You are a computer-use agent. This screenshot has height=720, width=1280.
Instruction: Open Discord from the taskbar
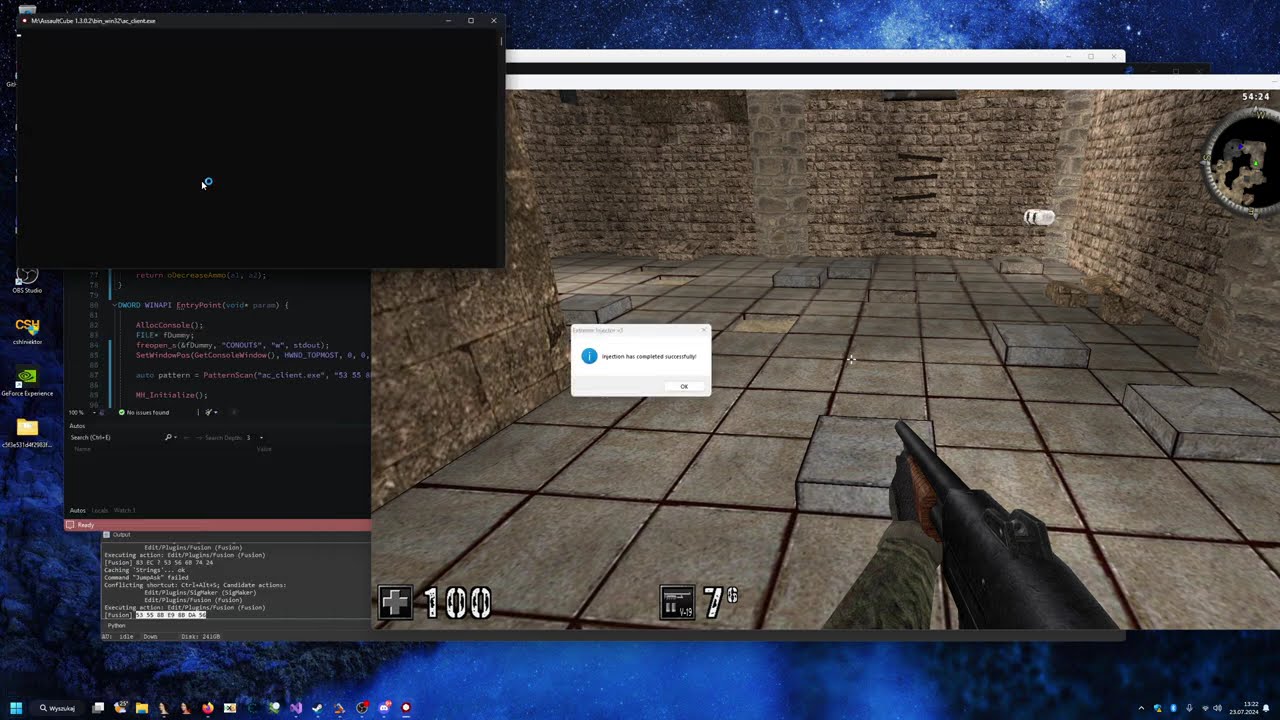[384, 708]
